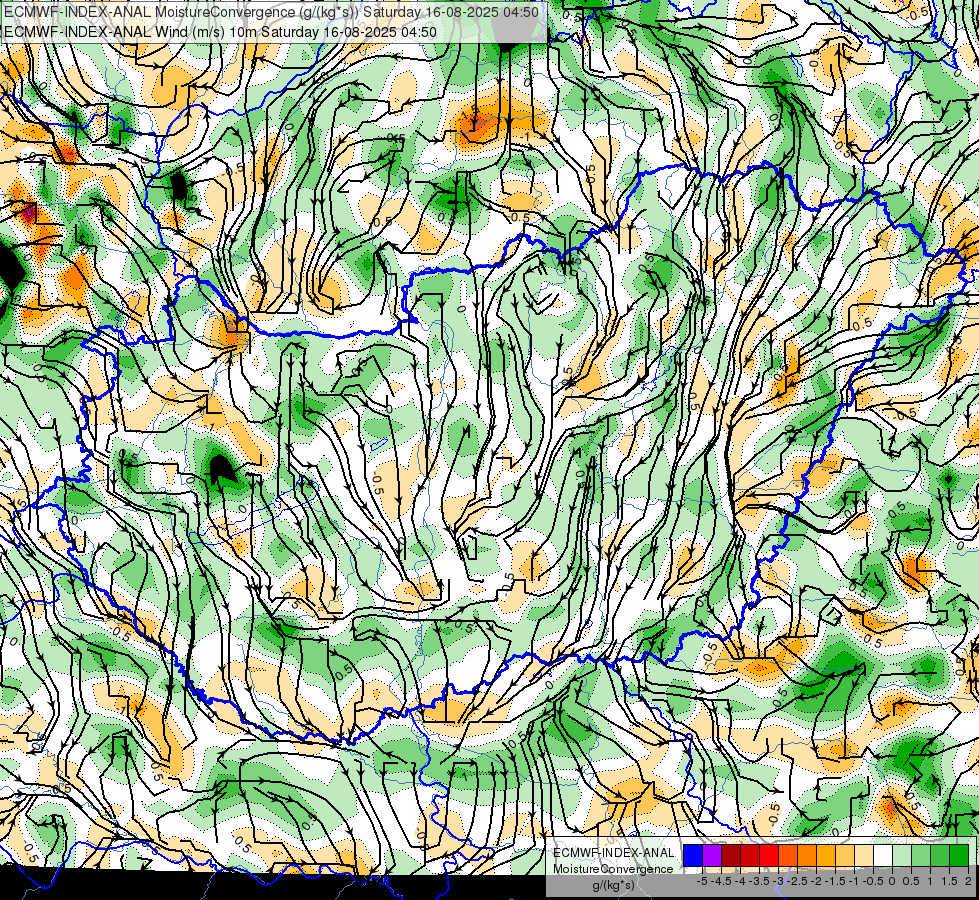Click the MoistureConvergence title line at top
This screenshot has width=979, height=900.
pos(271,12)
